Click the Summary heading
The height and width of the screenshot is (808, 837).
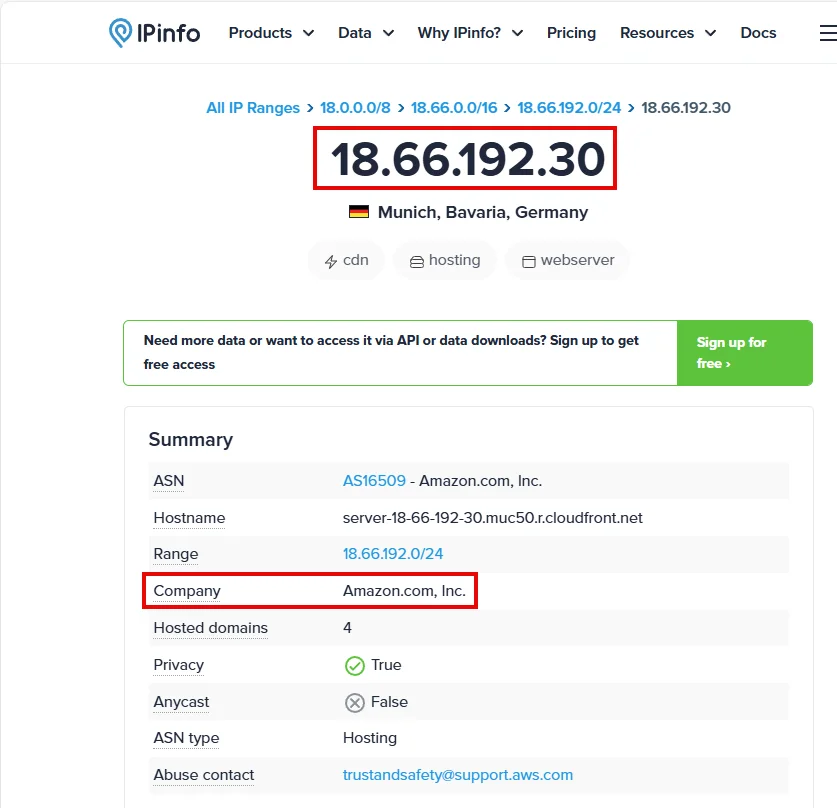tap(191, 440)
